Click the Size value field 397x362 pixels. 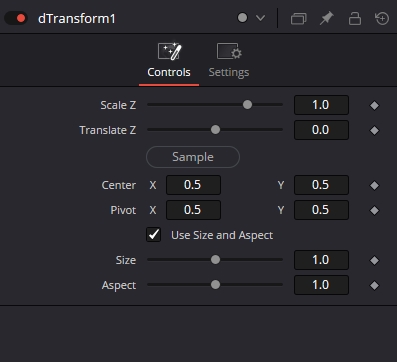click(321, 260)
